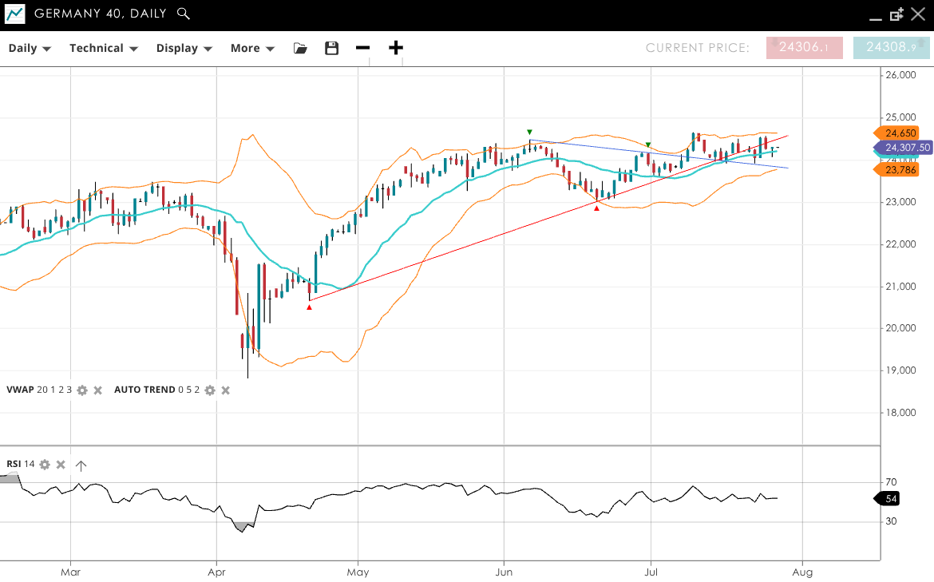The width and height of the screenshot is (934, 582).
Task: Zoom in the chart with plus icon
Action: tap(396, 48)
